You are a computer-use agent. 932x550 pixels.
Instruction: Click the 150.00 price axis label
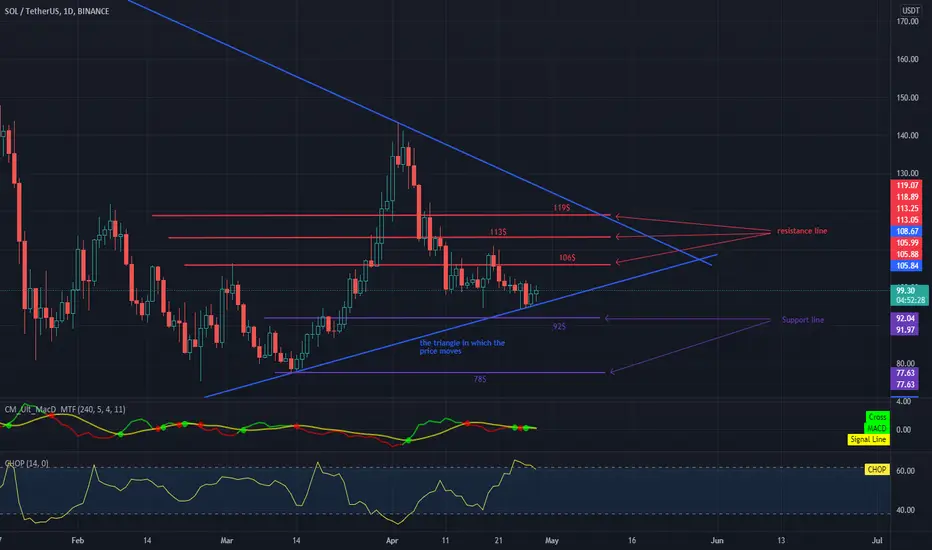click(x=907, y=98)
